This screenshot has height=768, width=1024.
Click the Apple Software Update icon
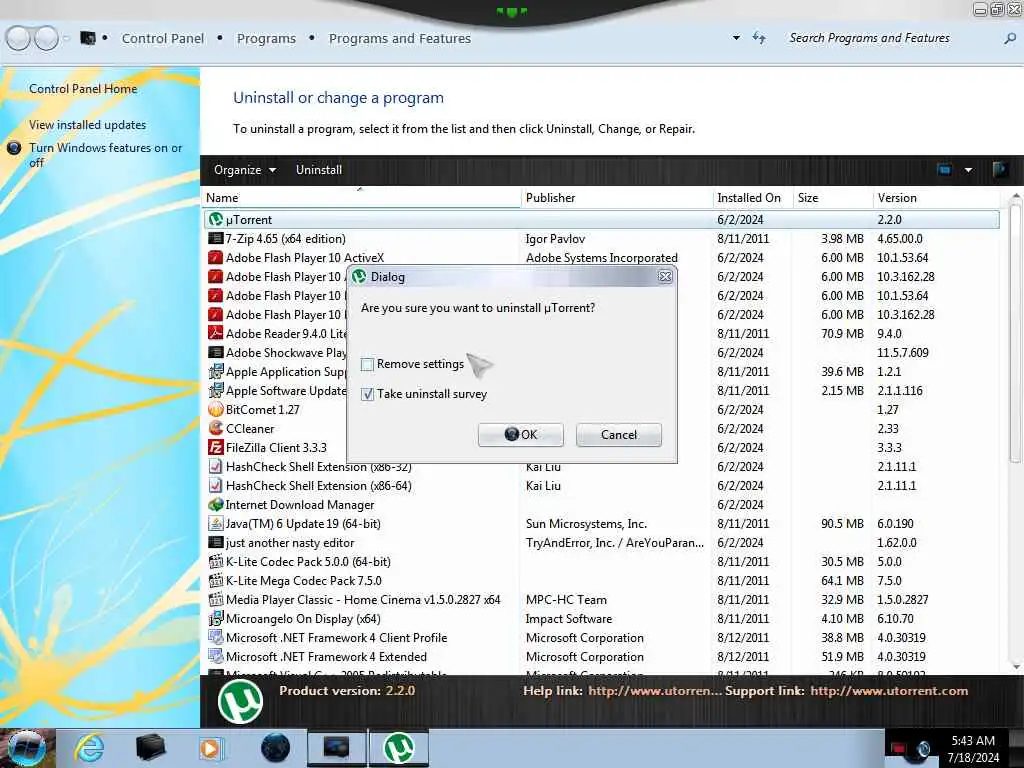coord(216,391)
